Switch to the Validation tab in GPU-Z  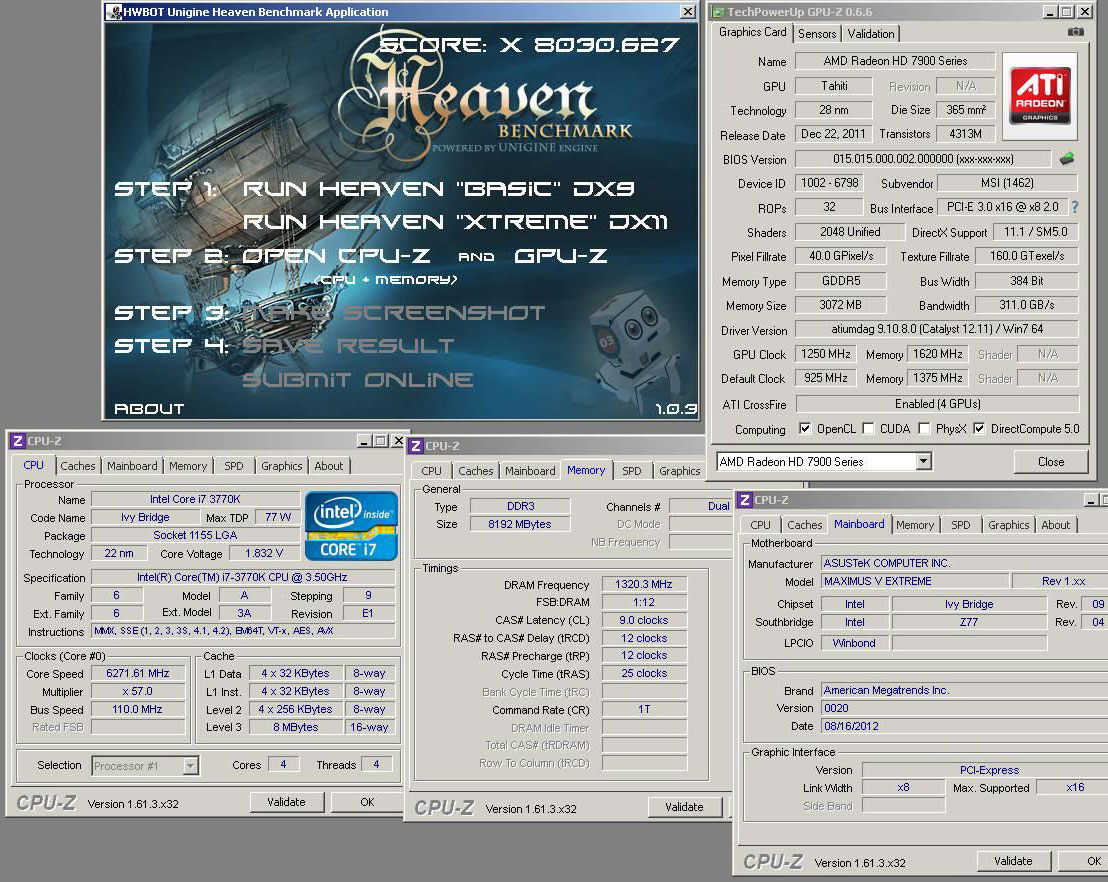871,33
